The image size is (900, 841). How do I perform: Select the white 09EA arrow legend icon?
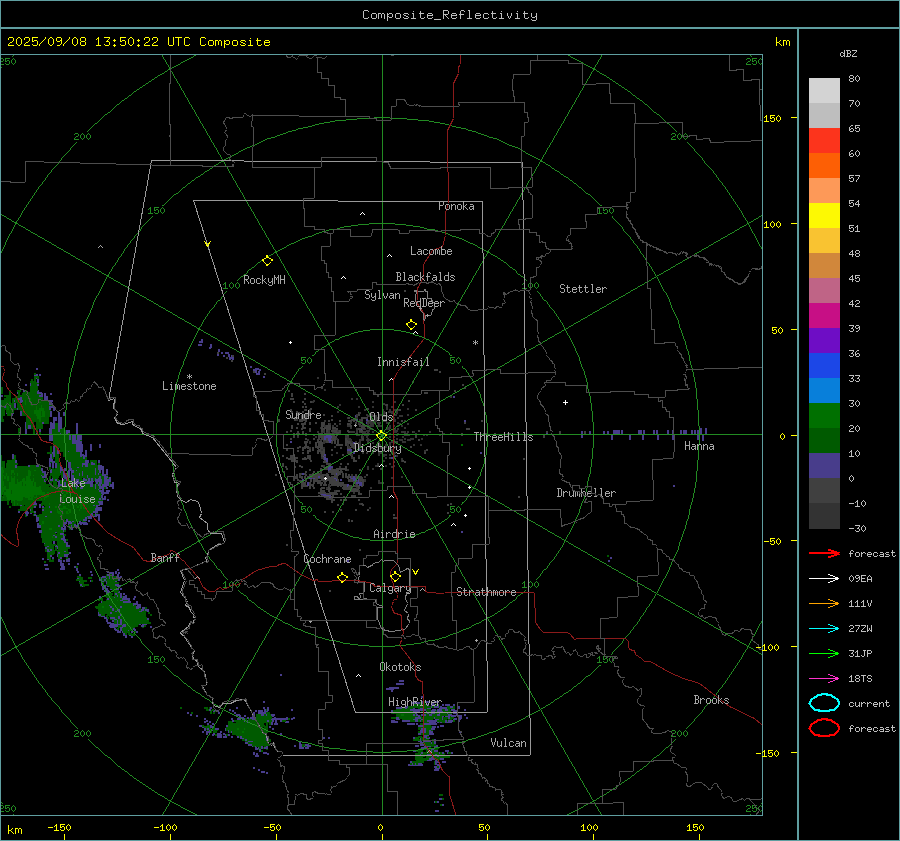tap(824, 579)
